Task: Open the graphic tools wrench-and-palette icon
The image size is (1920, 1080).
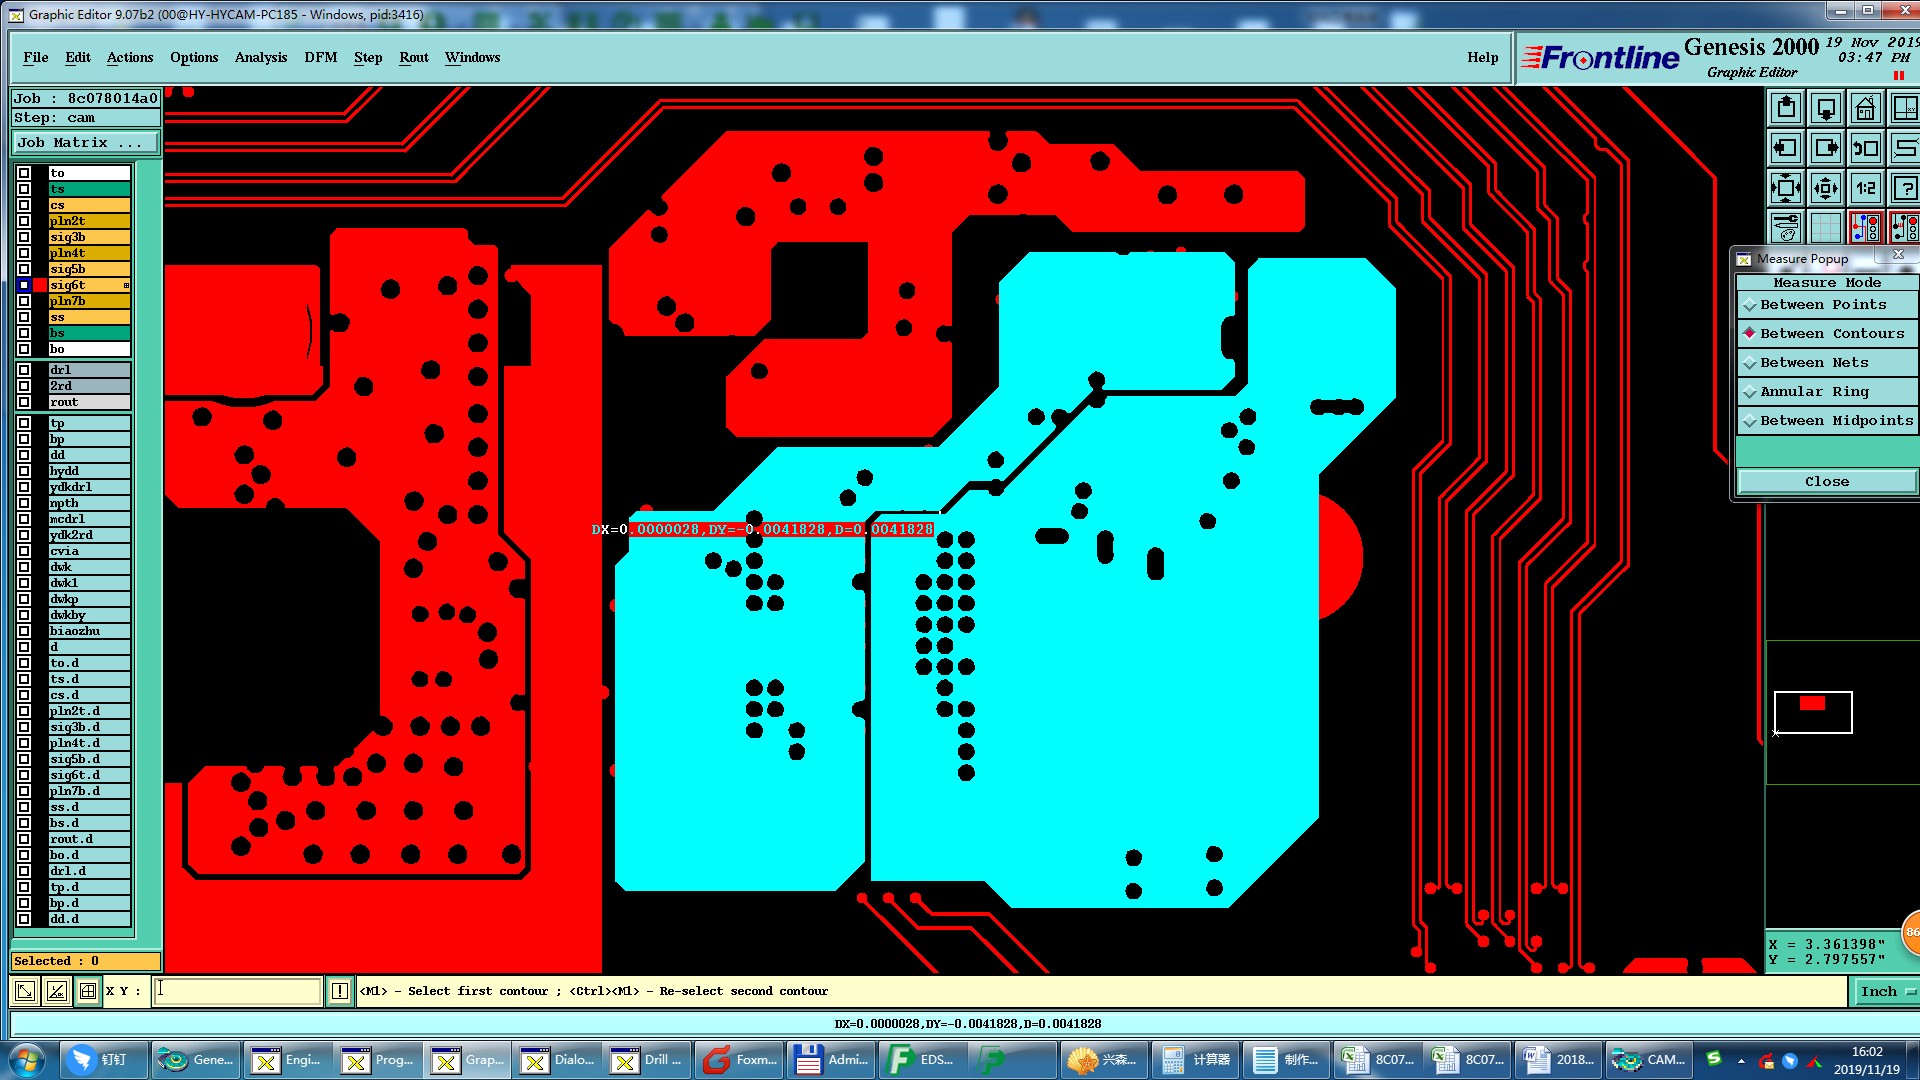Action: coord(1786,228)
